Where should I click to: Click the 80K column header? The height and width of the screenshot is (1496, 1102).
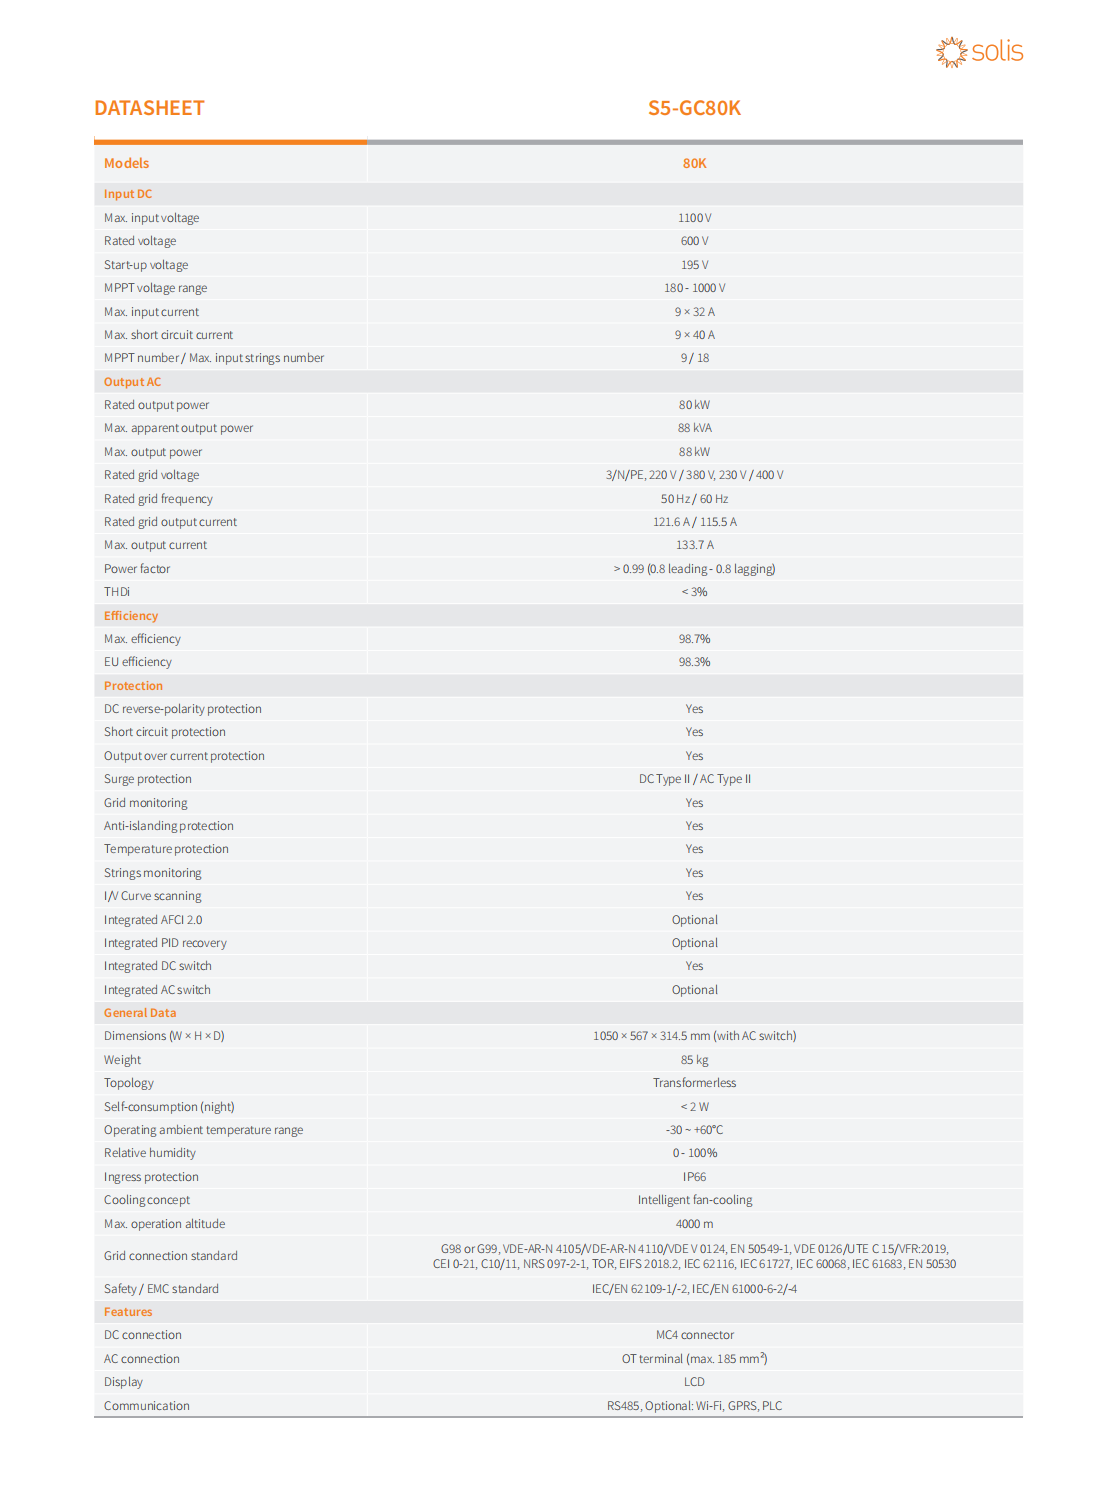[694, 163]
